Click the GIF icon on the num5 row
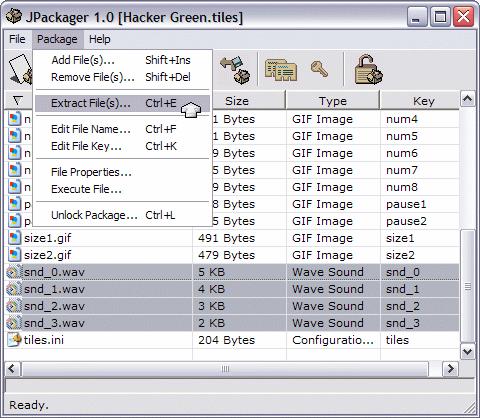Image resolution: width=480 pixels, height=418 pixels. pyautogui.click(x=14, y=136)
